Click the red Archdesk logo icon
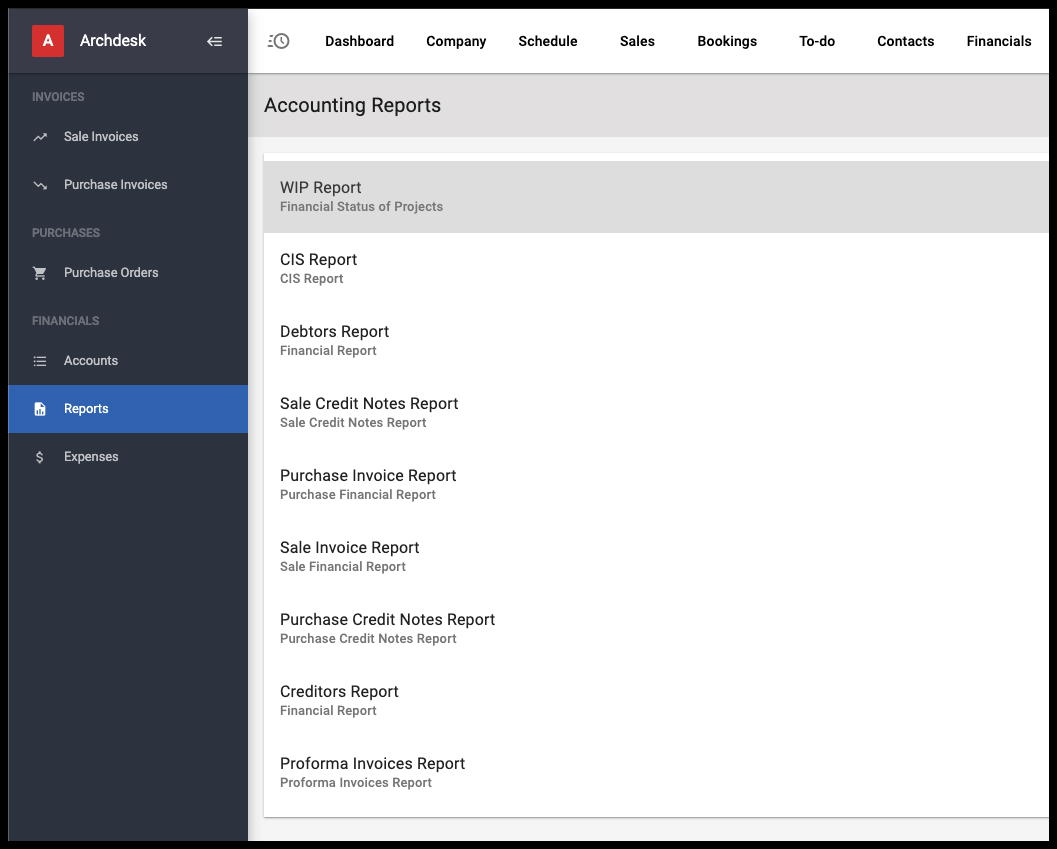Viewport: 1057px width, 849px height. [48, 41]
